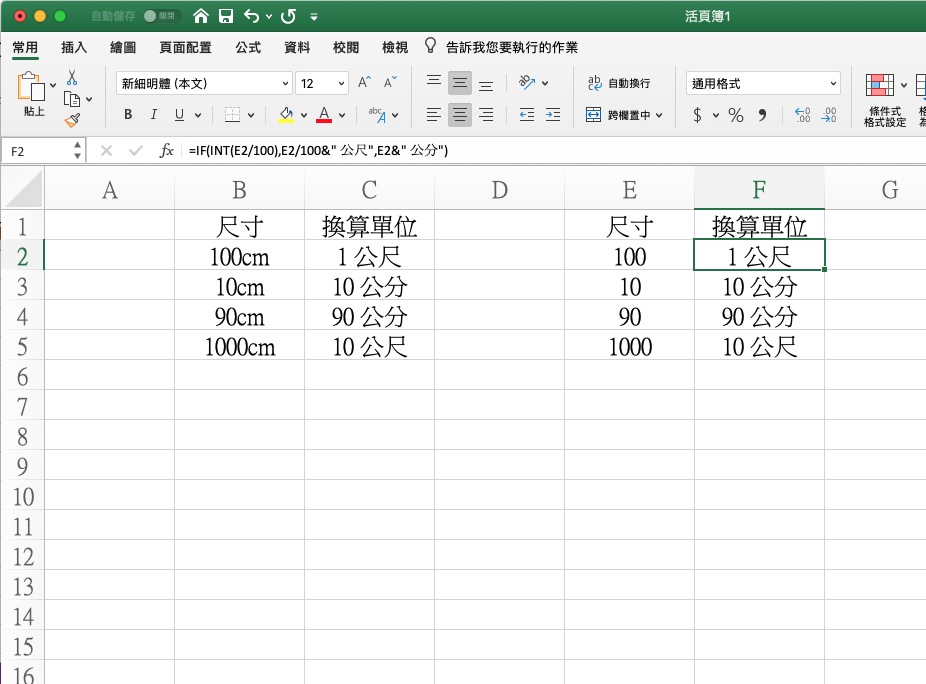Click the Cut scissors icon

(x=72, y=77)
